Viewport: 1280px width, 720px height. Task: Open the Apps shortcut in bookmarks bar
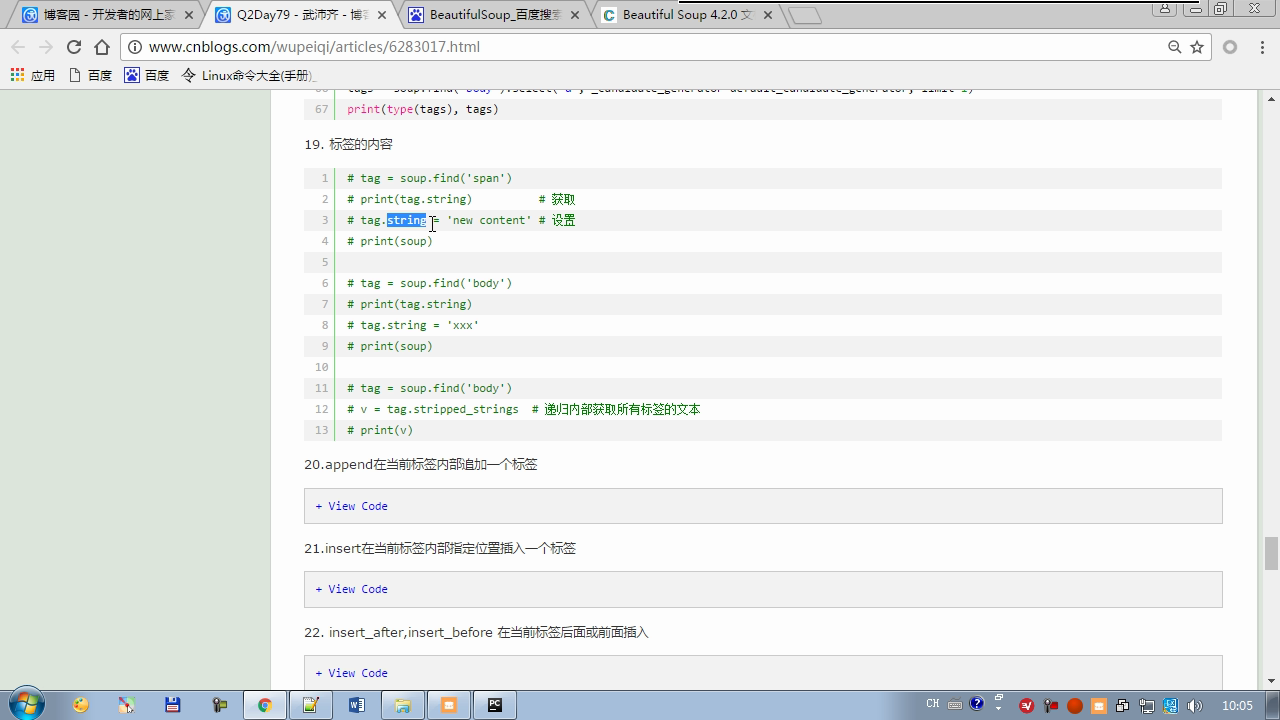pyautogui.click(x=32, y=75)
